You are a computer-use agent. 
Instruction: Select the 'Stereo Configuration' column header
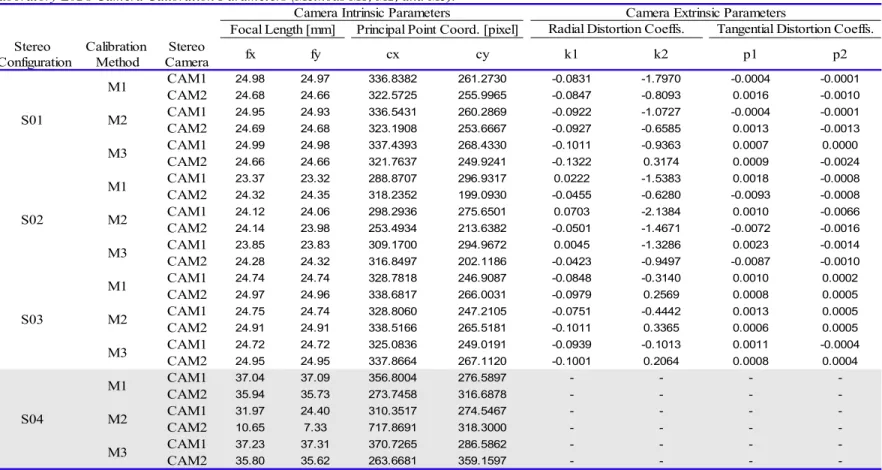point(35,55)
